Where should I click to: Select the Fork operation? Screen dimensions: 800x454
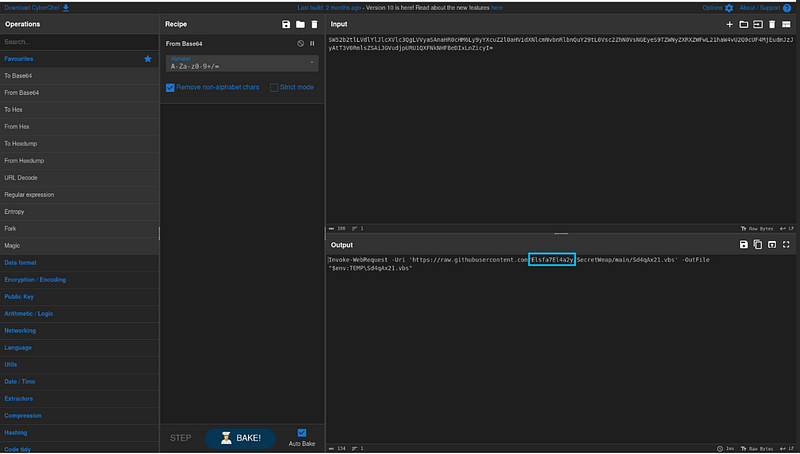80,229
